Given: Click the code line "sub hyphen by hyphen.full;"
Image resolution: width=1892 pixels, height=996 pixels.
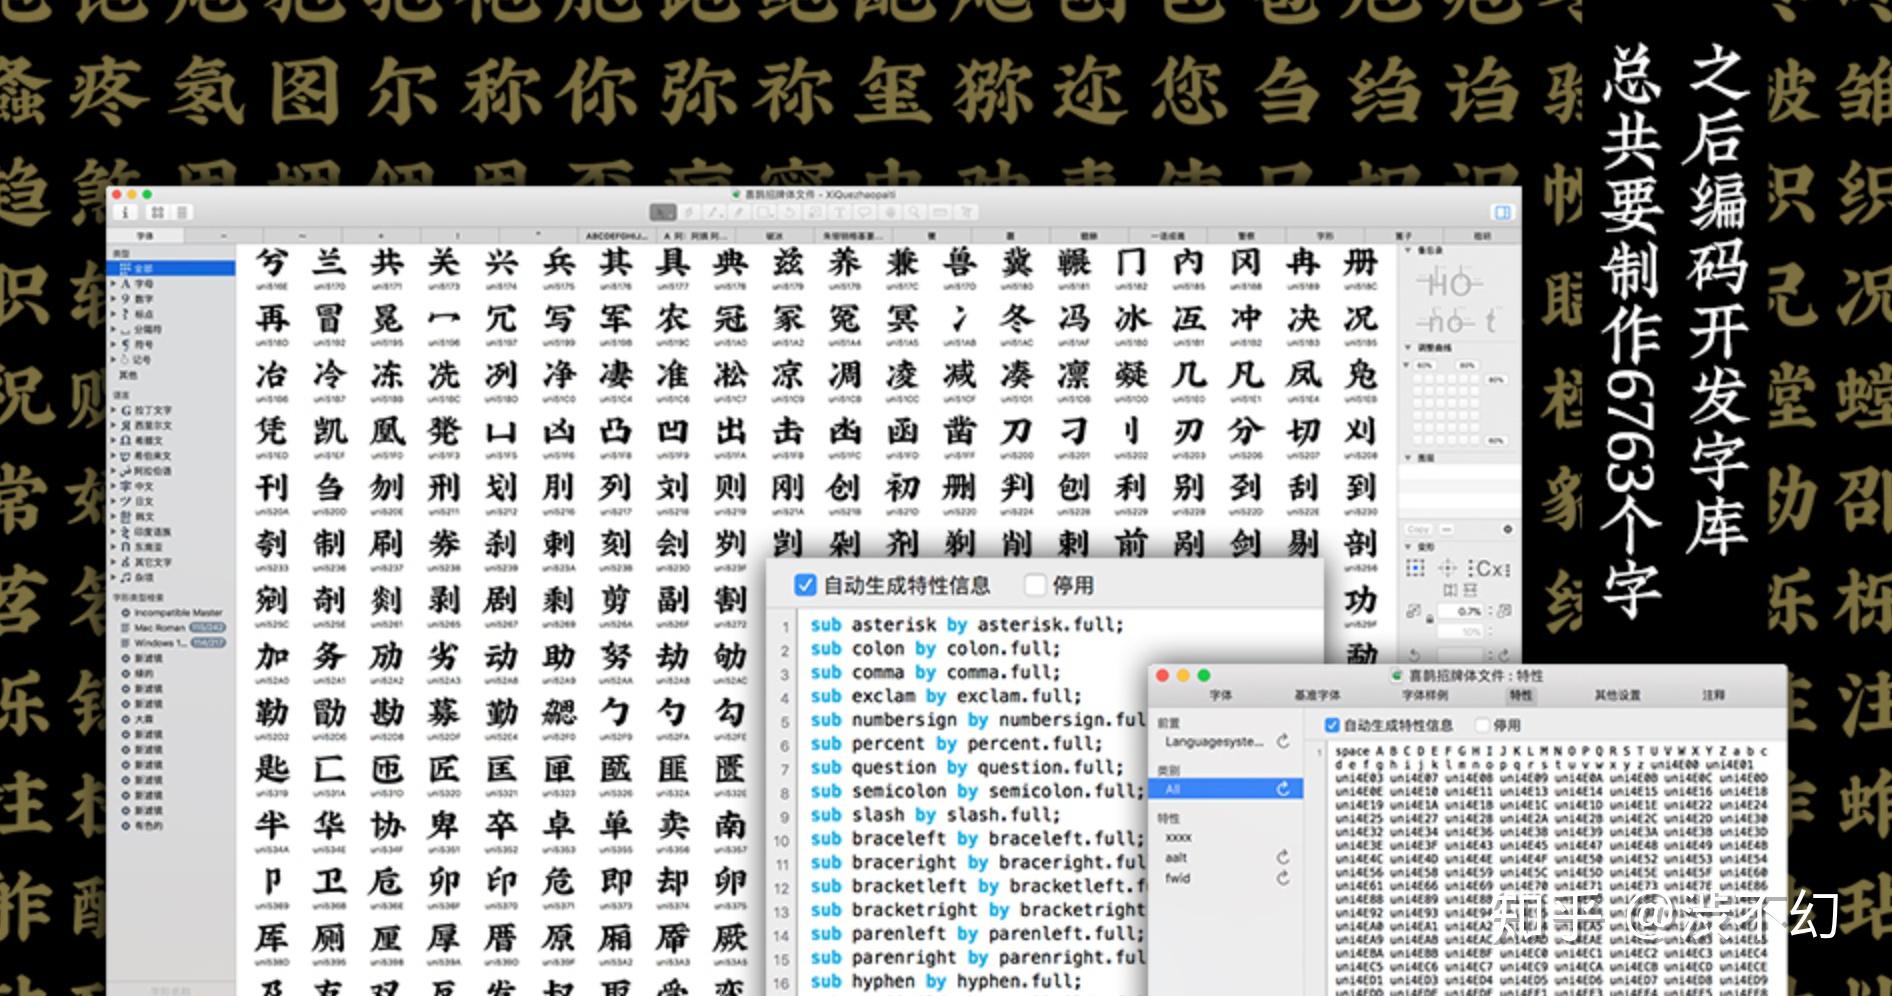Looking at the screenshot, I should [946, 982].
